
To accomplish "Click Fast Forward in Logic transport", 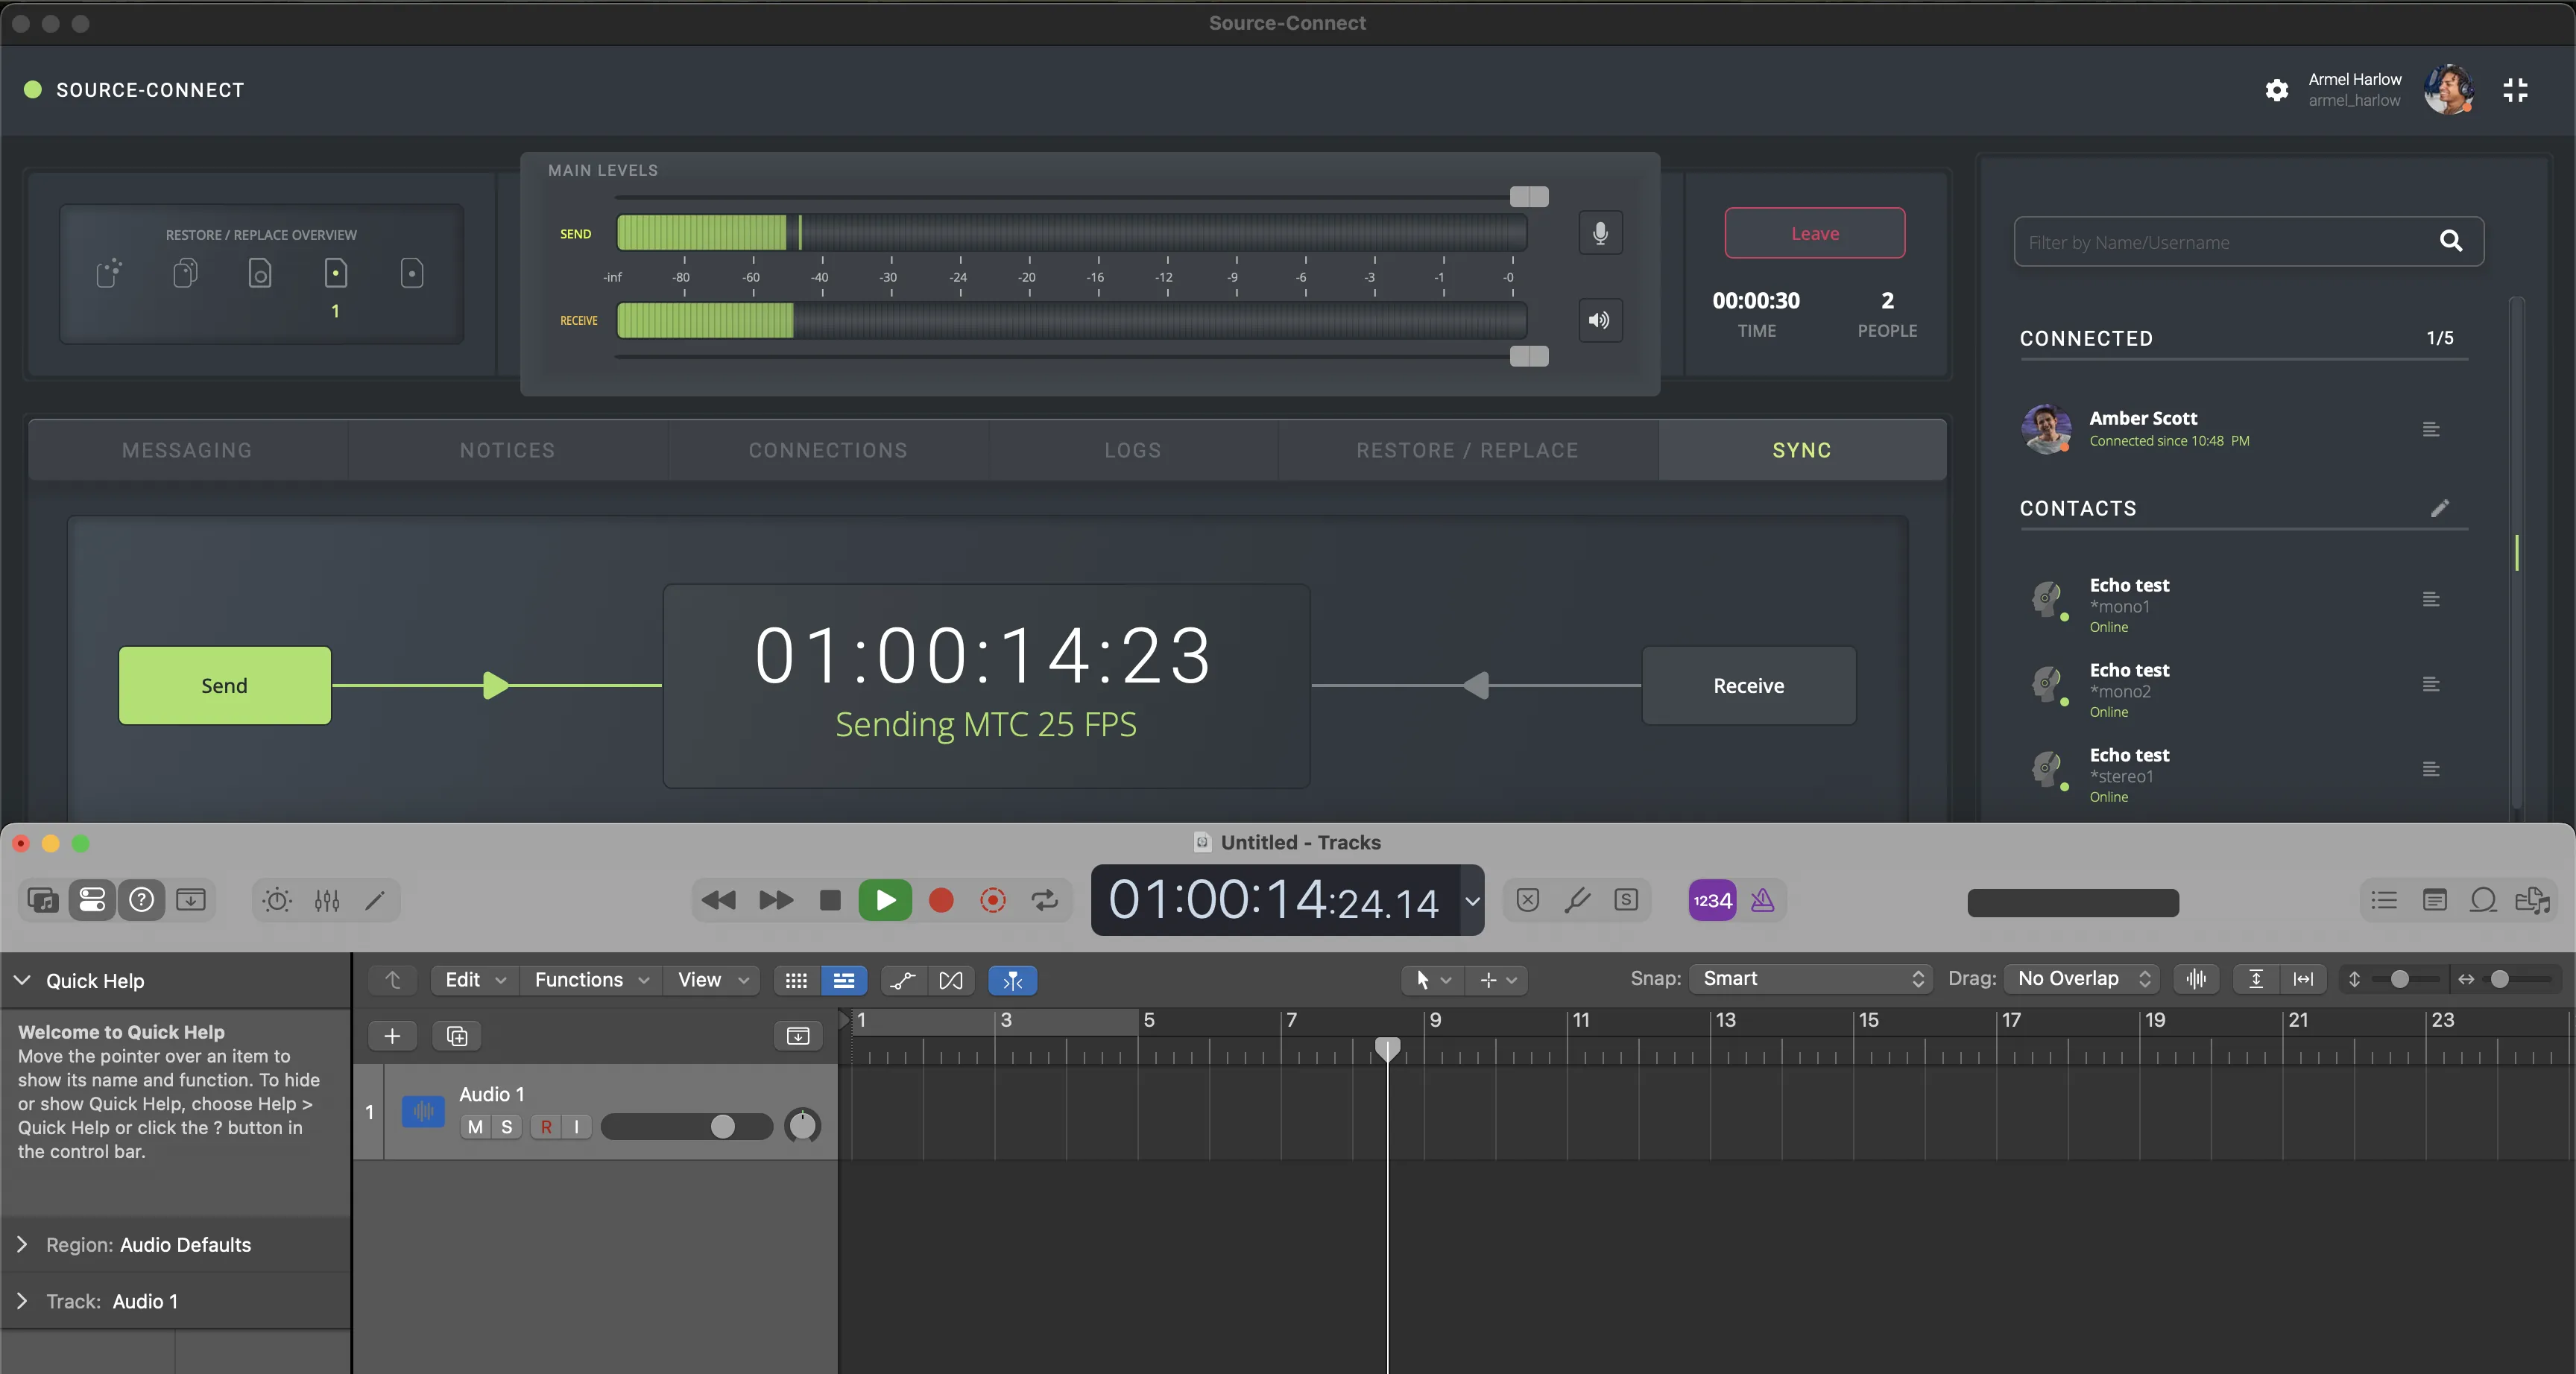I will [x=776, y=900].
